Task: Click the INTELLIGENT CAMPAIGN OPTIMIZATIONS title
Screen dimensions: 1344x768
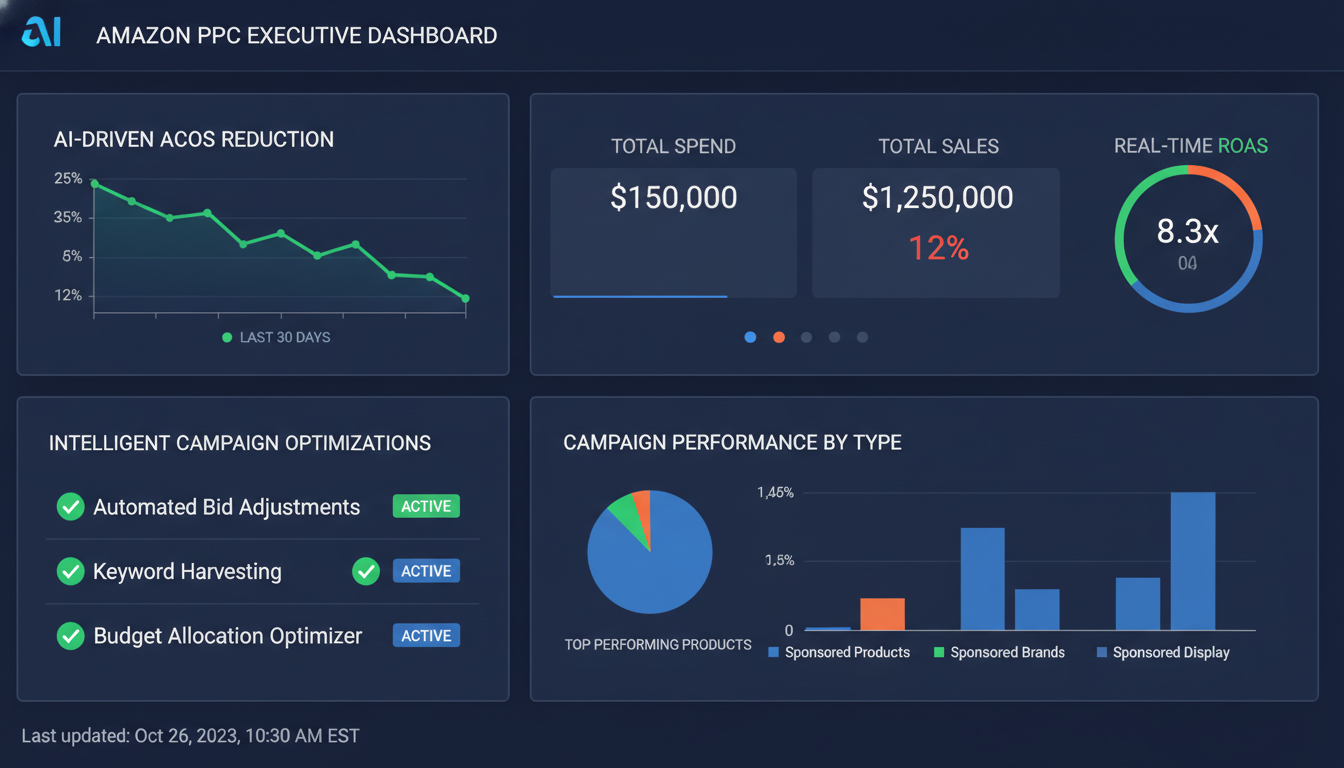Action: pyautogui.click(x=240, y=442)
